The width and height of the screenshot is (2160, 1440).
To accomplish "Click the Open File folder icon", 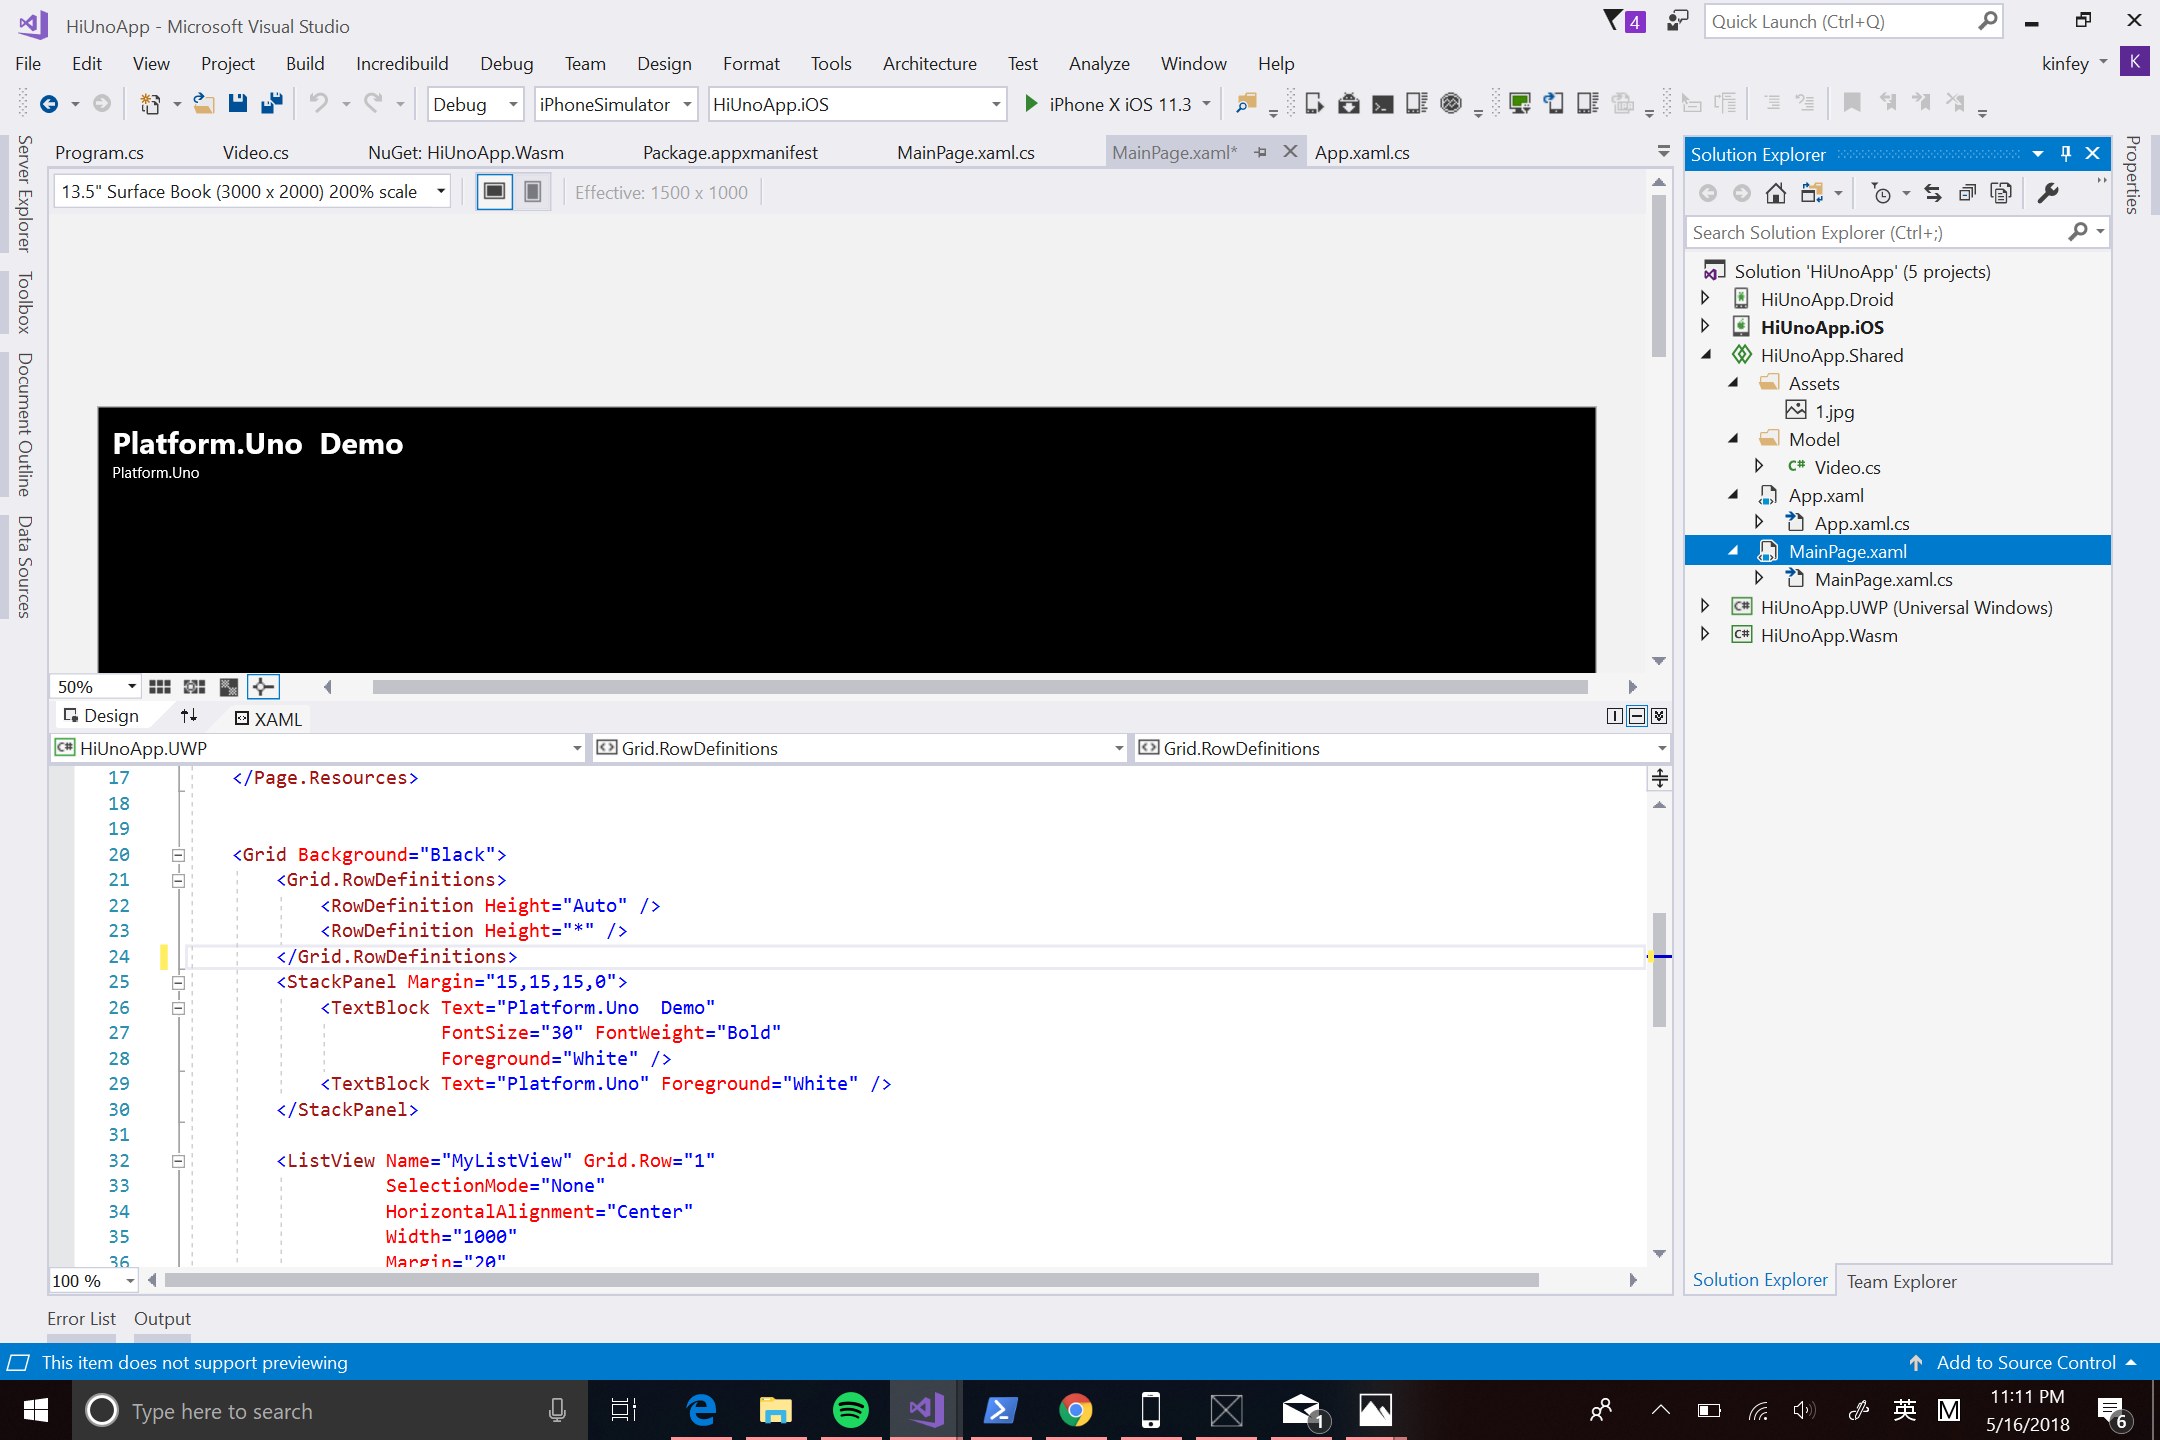I will (x=204, y=104).
